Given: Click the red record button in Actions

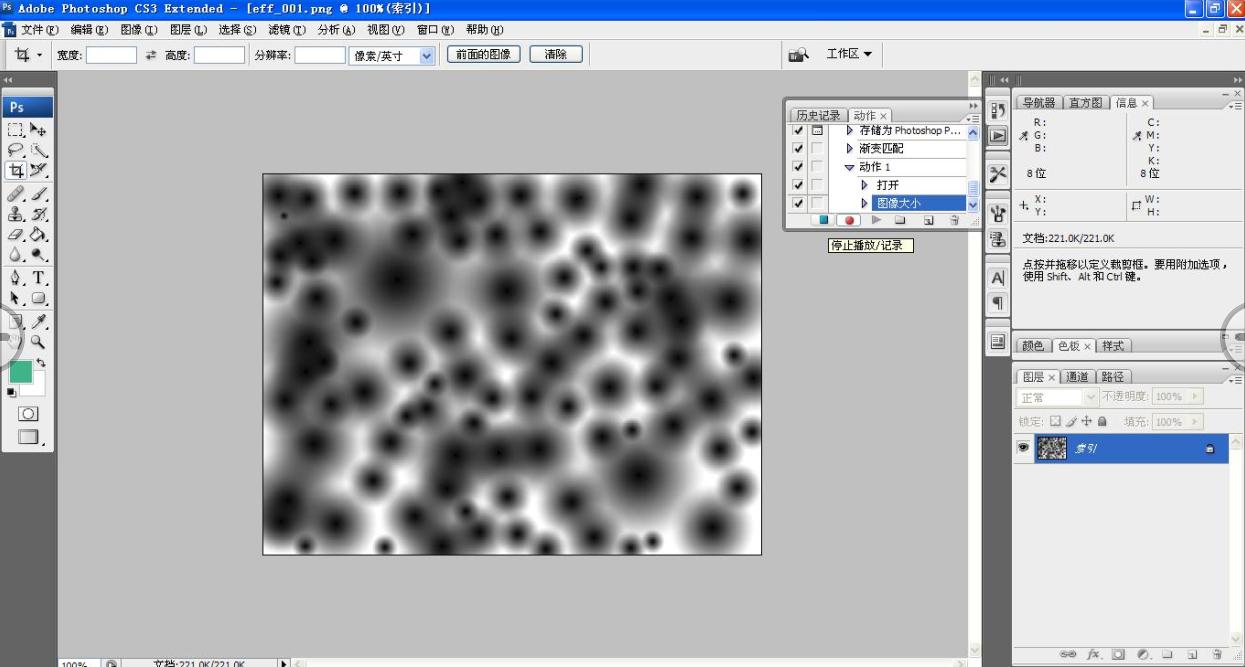Looking at the screenshot, I should [x=849, y=220].
